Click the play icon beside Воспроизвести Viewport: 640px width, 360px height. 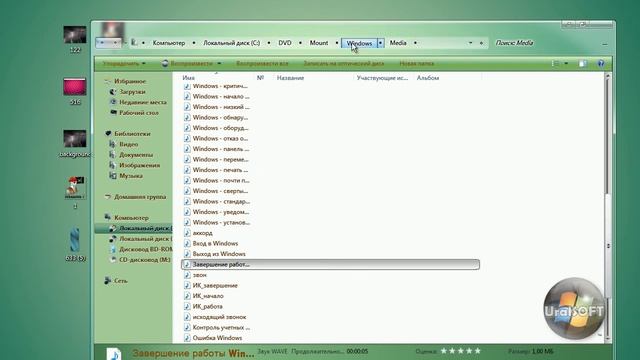pyautogui.click(x=165, y=63)
